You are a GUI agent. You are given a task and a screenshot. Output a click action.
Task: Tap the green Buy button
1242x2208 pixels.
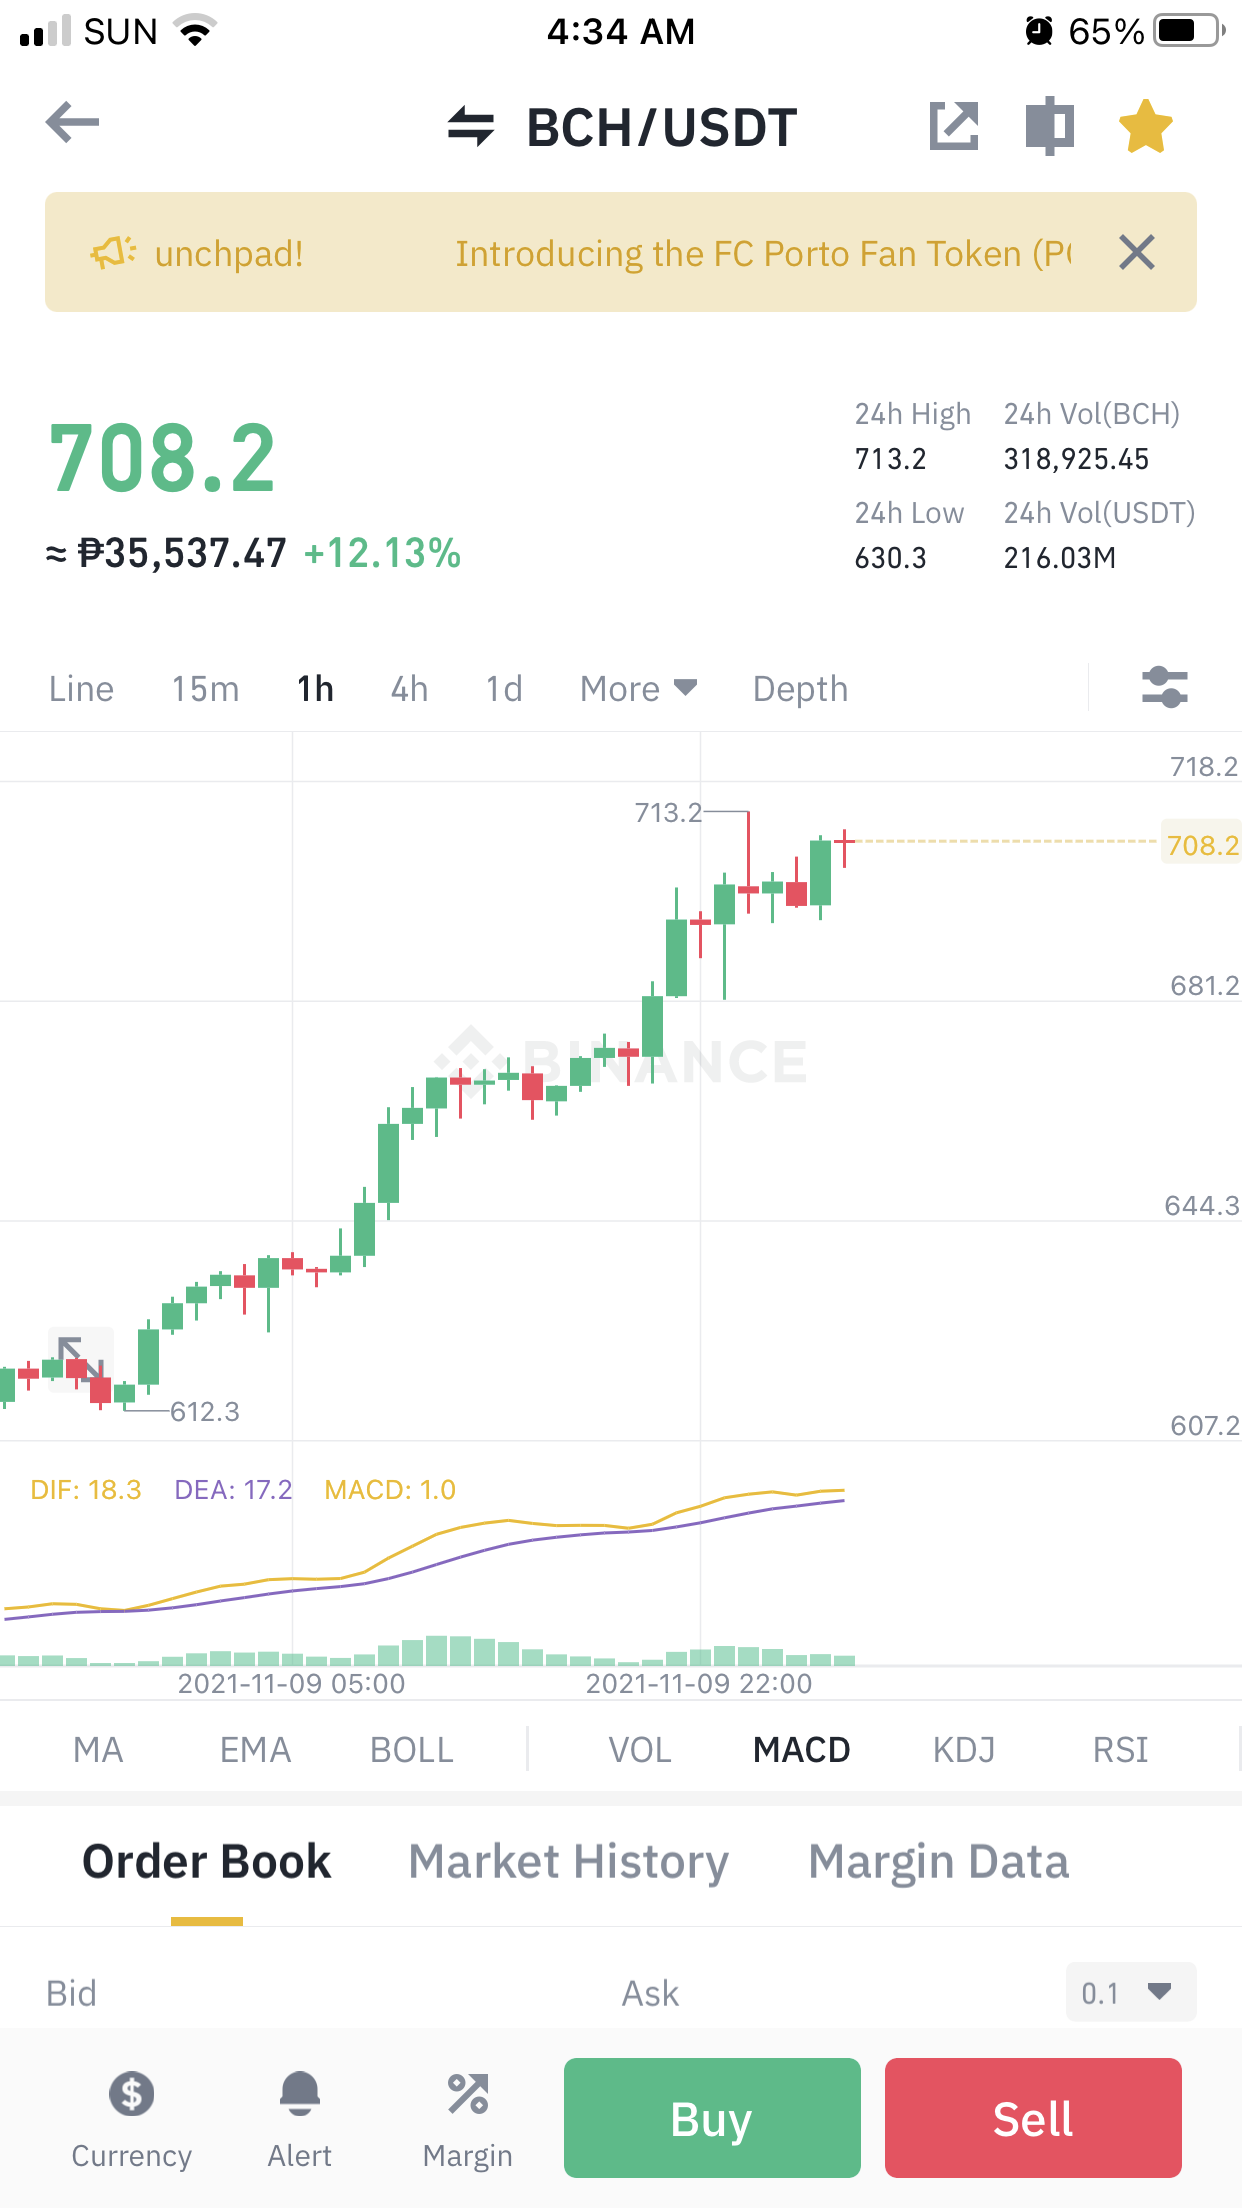point(712,2118)
